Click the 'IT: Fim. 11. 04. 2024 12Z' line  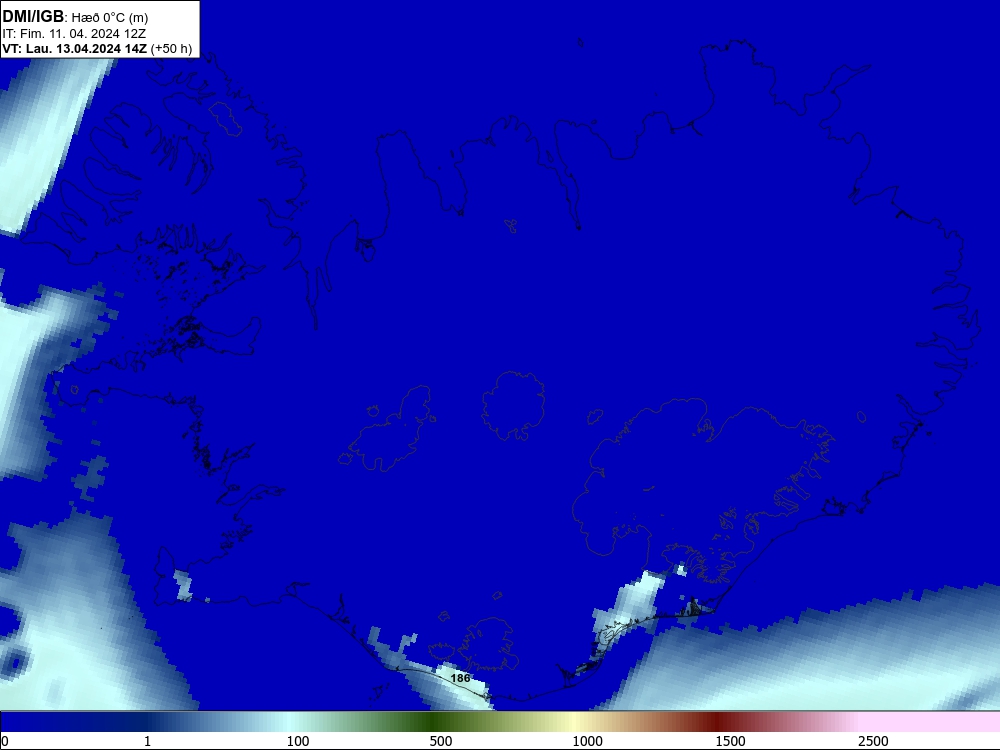point(74,34)
